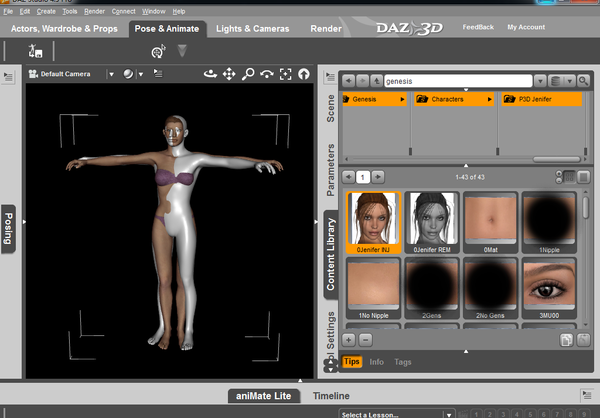Open the Render menu
Viewport: 600px width, 418px height.
pyautogui.click(x=94, y=11)
